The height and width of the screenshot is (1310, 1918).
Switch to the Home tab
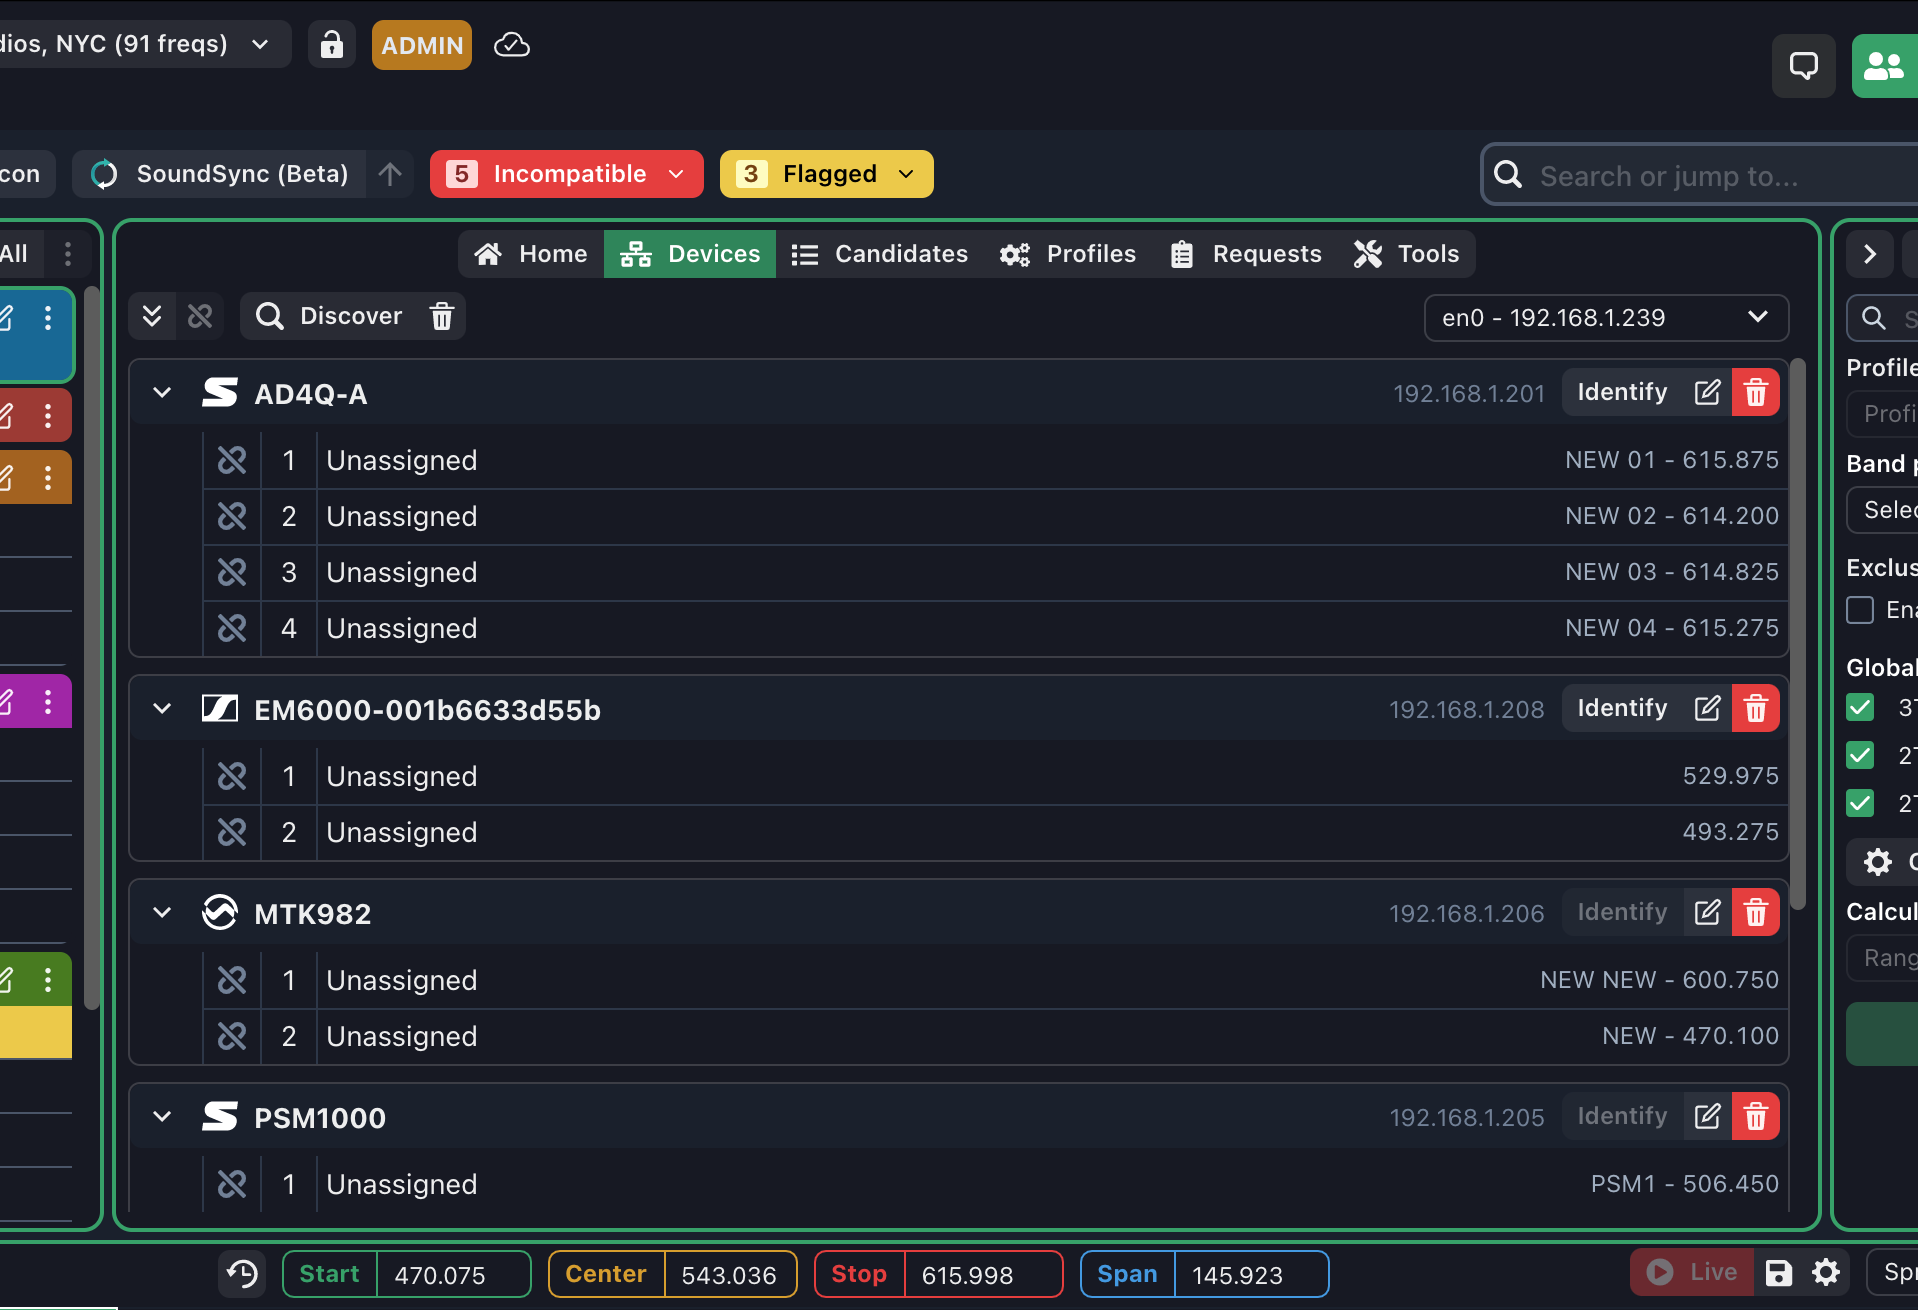pyautogui.click(x=531, y=254)
